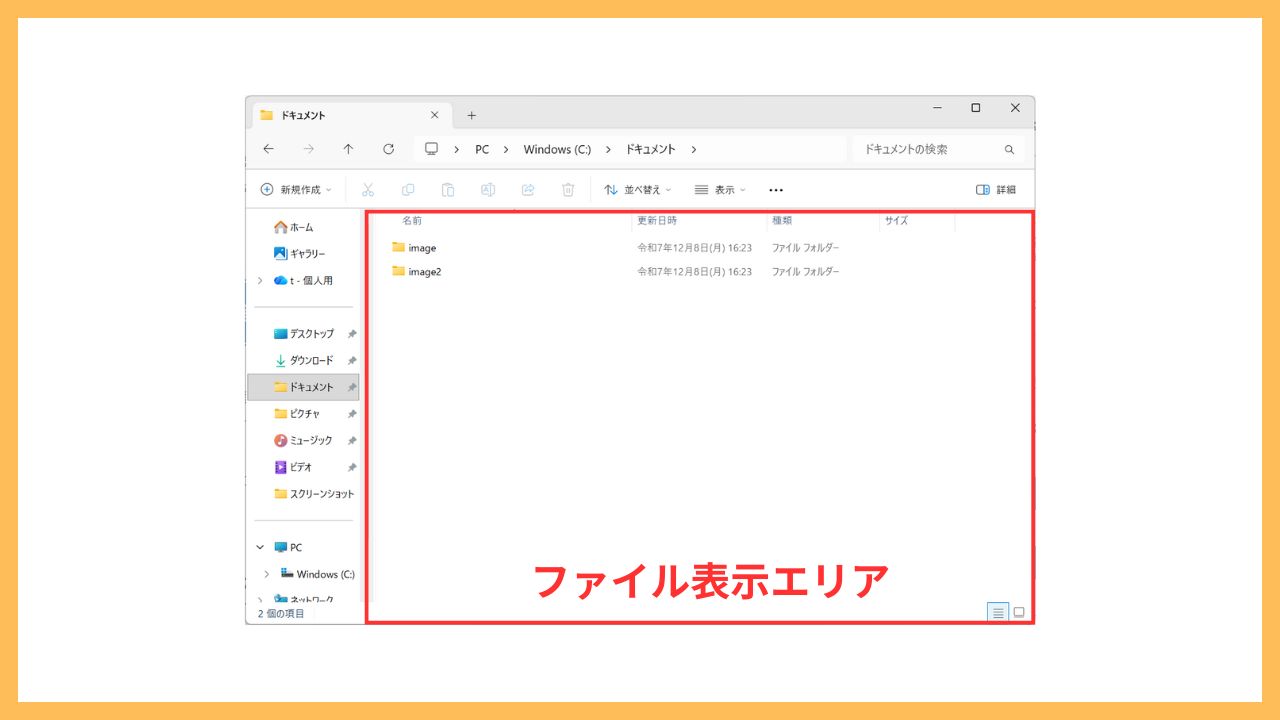Click the Rename icon in toolbar
1280x720 pixels.
click(488, 189)
